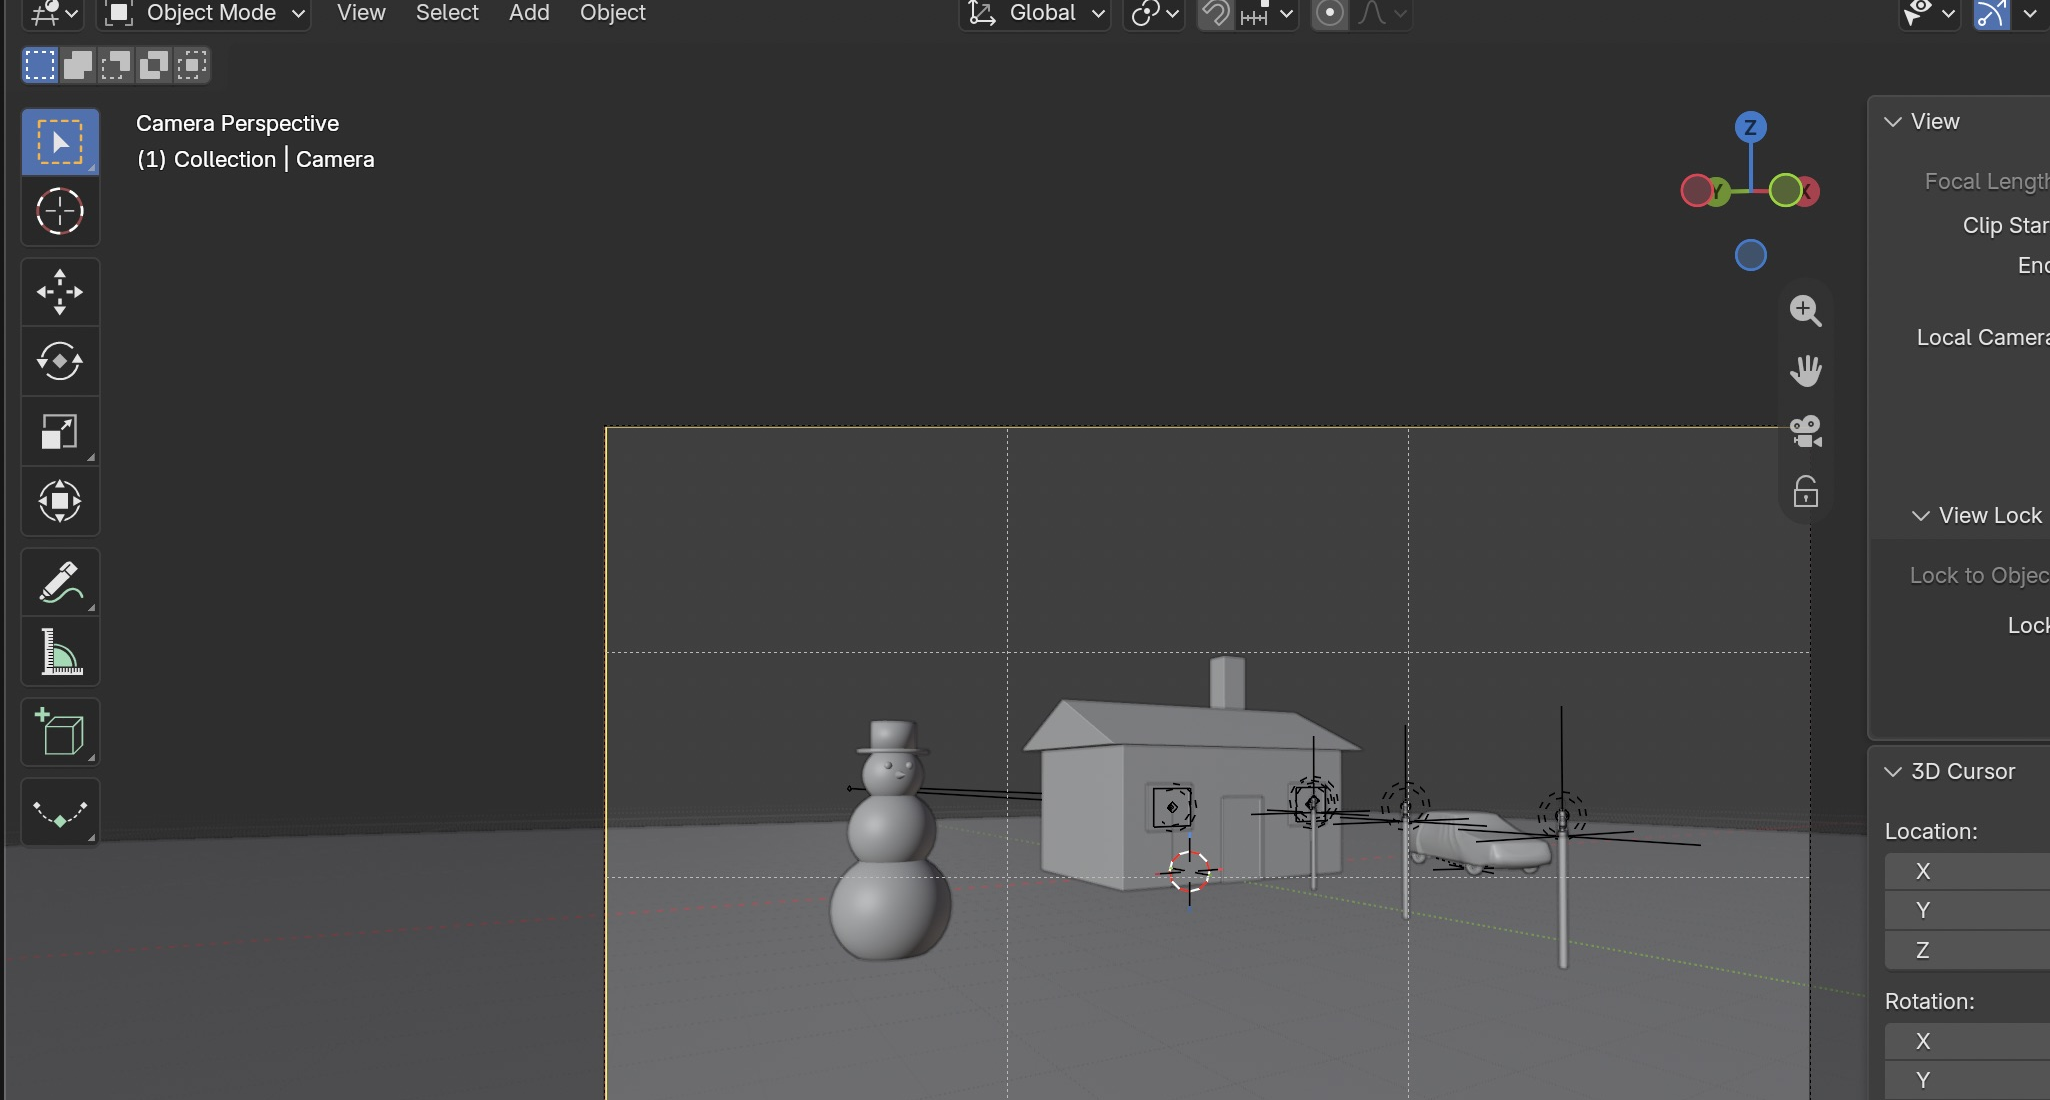Open proportional editing falloff dropdown
The image size is (2050, 1100).
1382,13
